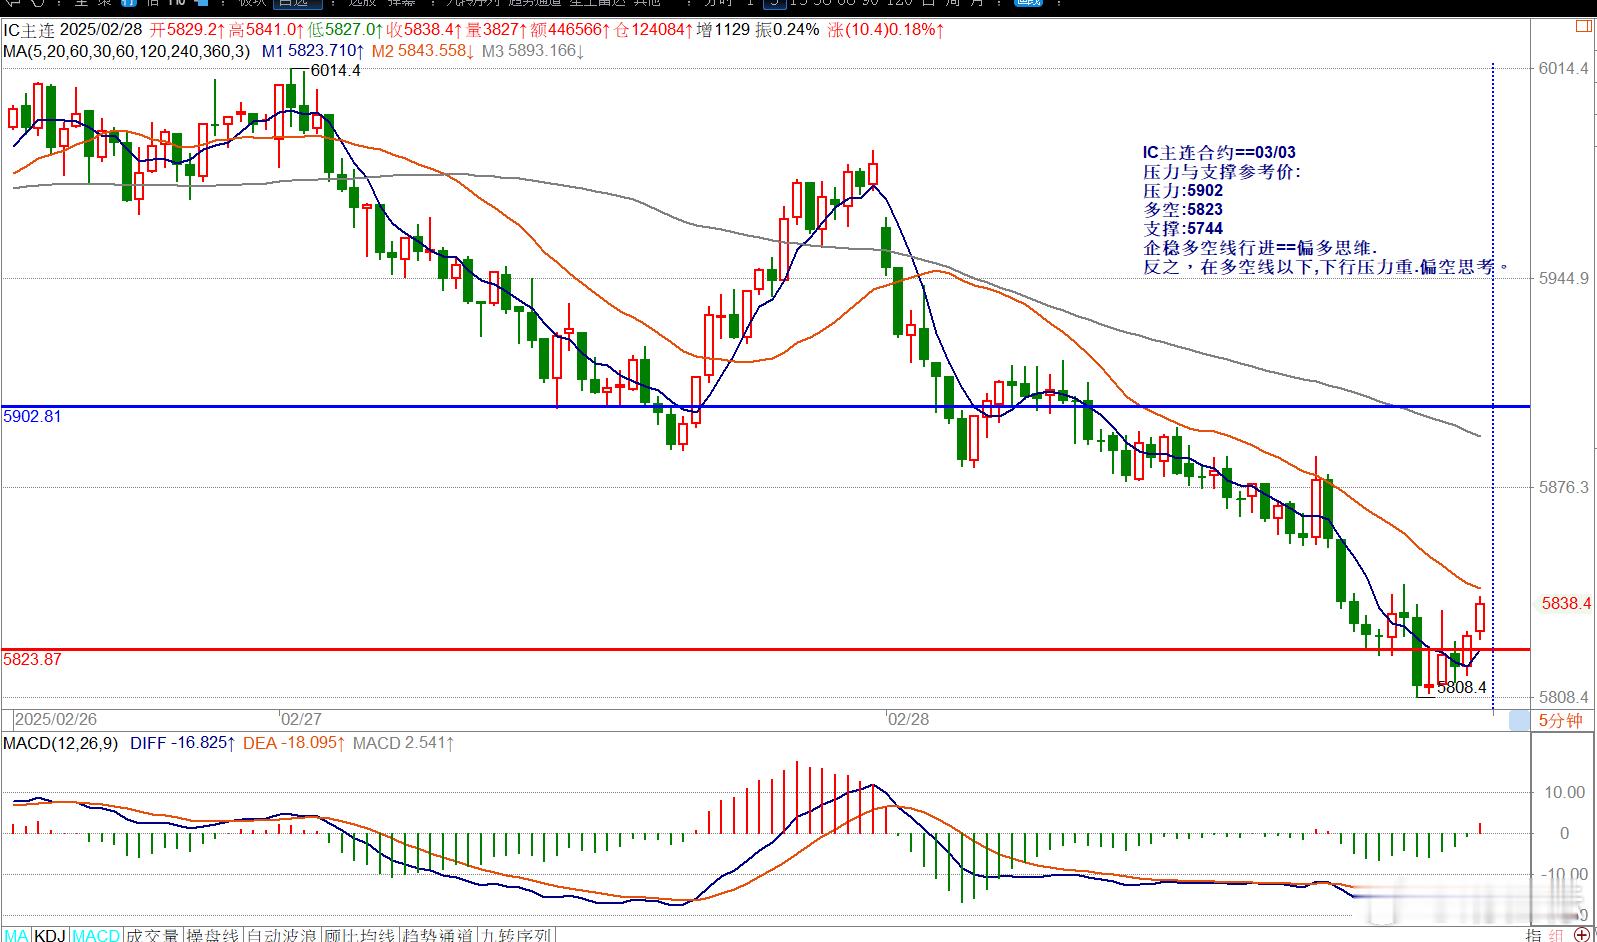Viewport: 1597px width, 942px height.
Task: Click the 5902.81 line price label
Action: tap(32, 416)
